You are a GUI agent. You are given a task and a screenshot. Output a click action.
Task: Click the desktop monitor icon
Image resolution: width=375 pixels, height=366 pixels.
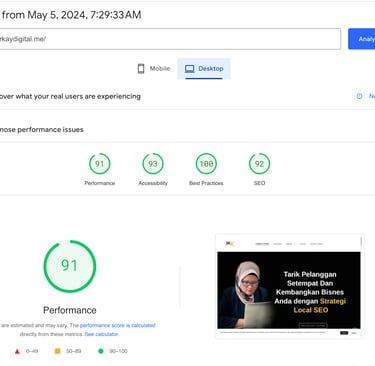(190, 69)
